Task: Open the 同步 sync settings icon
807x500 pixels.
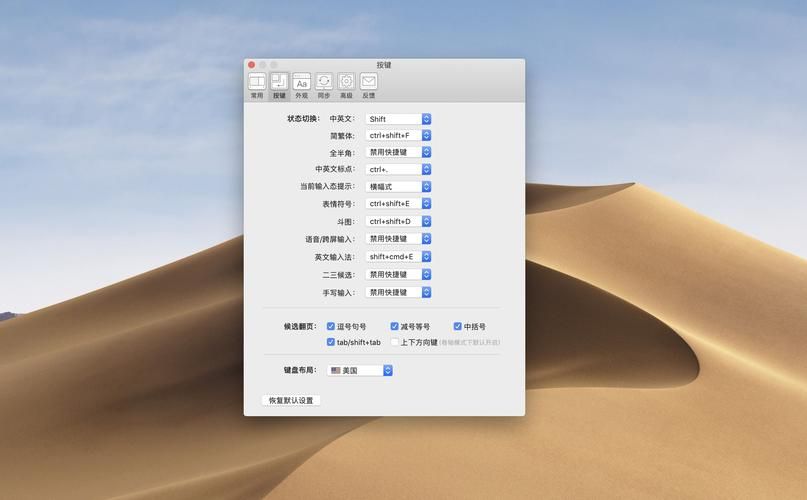Action: click(323, 86)
